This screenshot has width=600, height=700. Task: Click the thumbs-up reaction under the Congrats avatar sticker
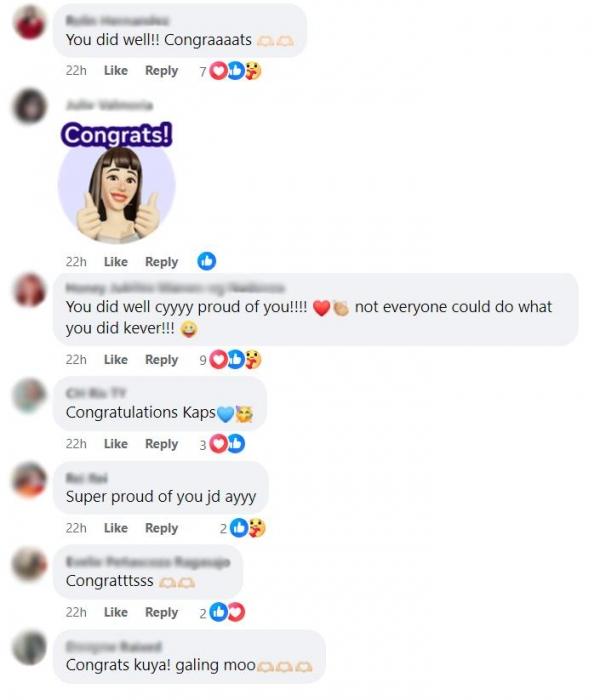coord(207,261)
